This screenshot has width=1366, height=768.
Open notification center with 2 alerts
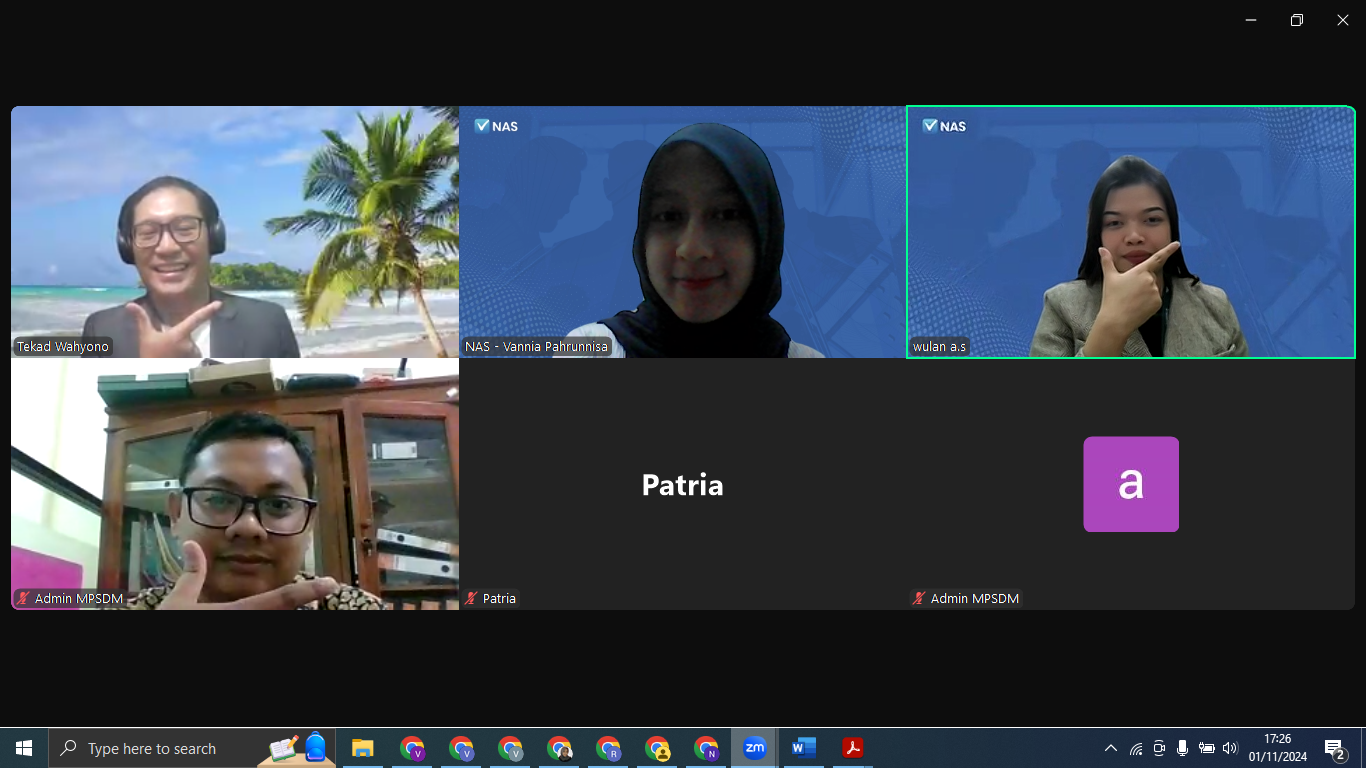pos(1334,749)
